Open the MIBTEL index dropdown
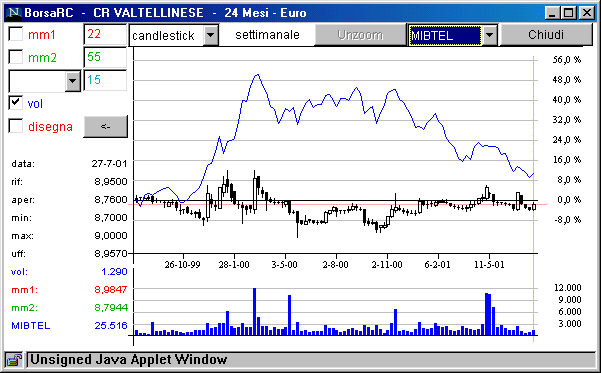The width and height of the screenshot is (601, 373). point(489,35)
